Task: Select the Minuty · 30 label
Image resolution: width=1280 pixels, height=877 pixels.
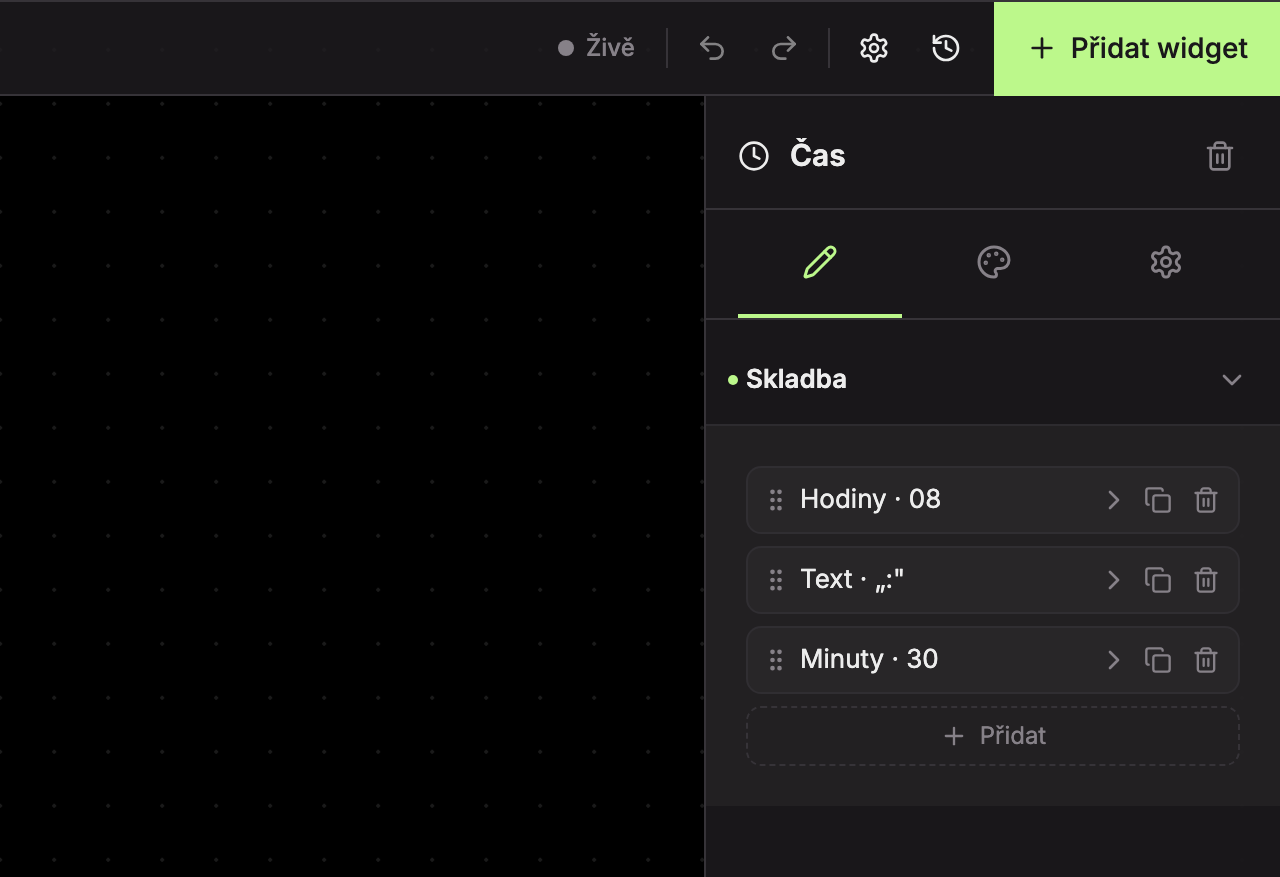Action: tap(869, 659)
